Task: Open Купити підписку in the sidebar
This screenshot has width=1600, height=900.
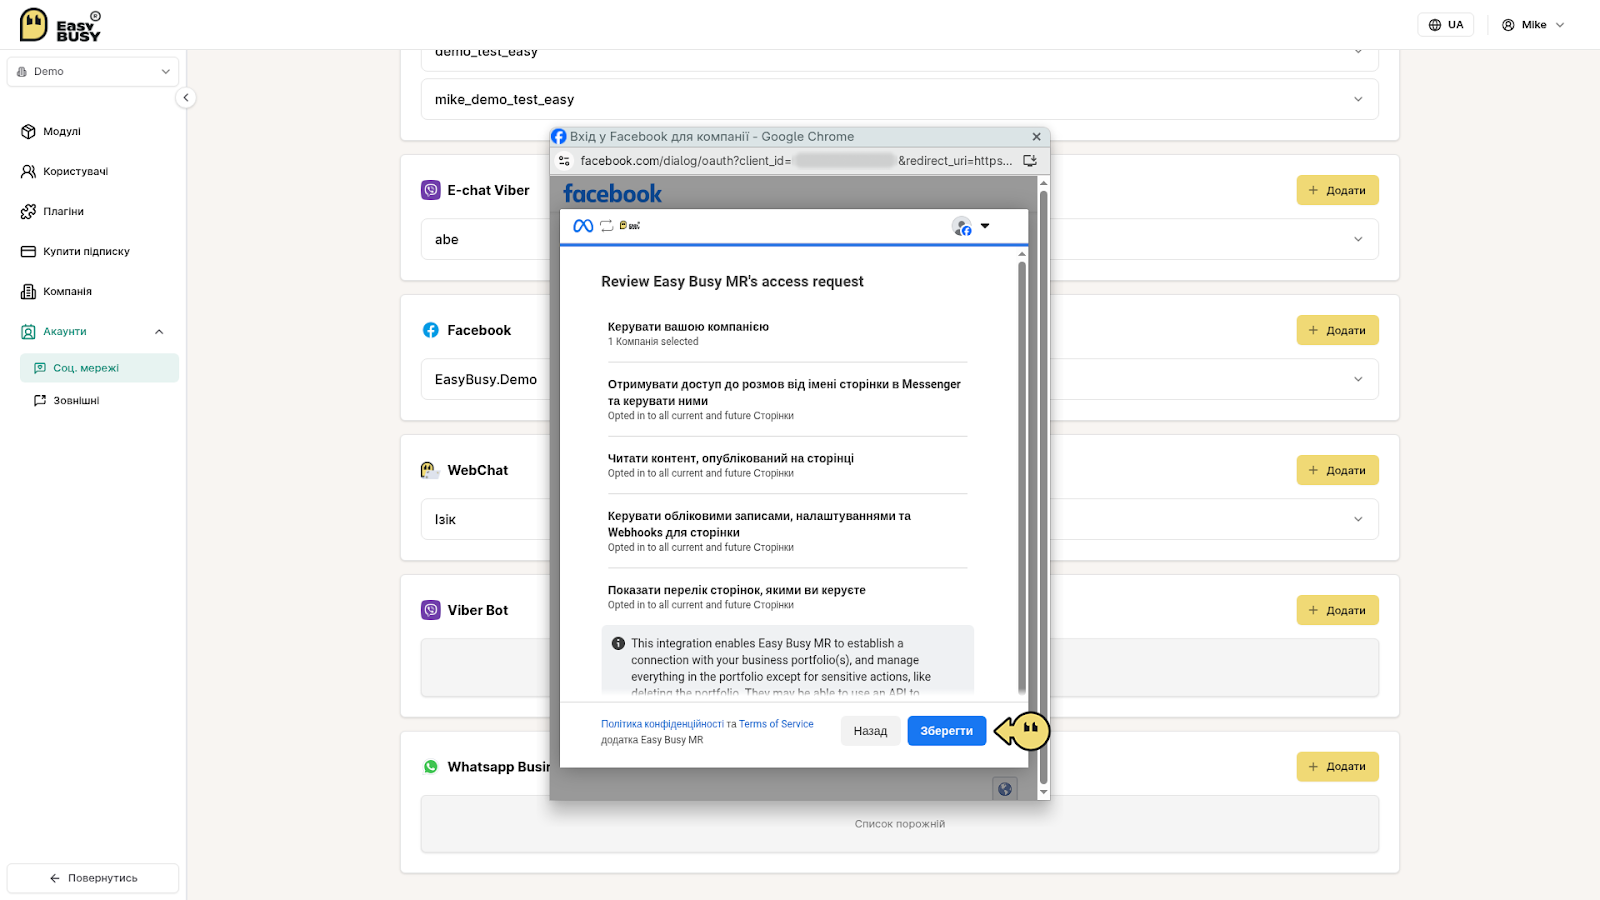Action: tap(86, 252)
